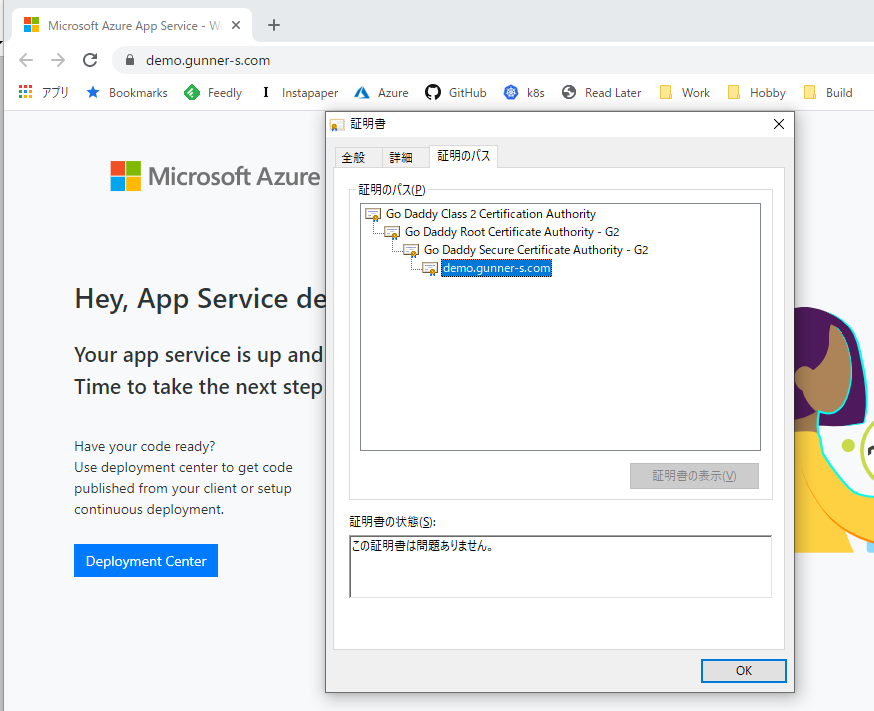
Task: Click certificate icon beside Go Daddy Root Certificate
Action: click(x=392, y=232)
